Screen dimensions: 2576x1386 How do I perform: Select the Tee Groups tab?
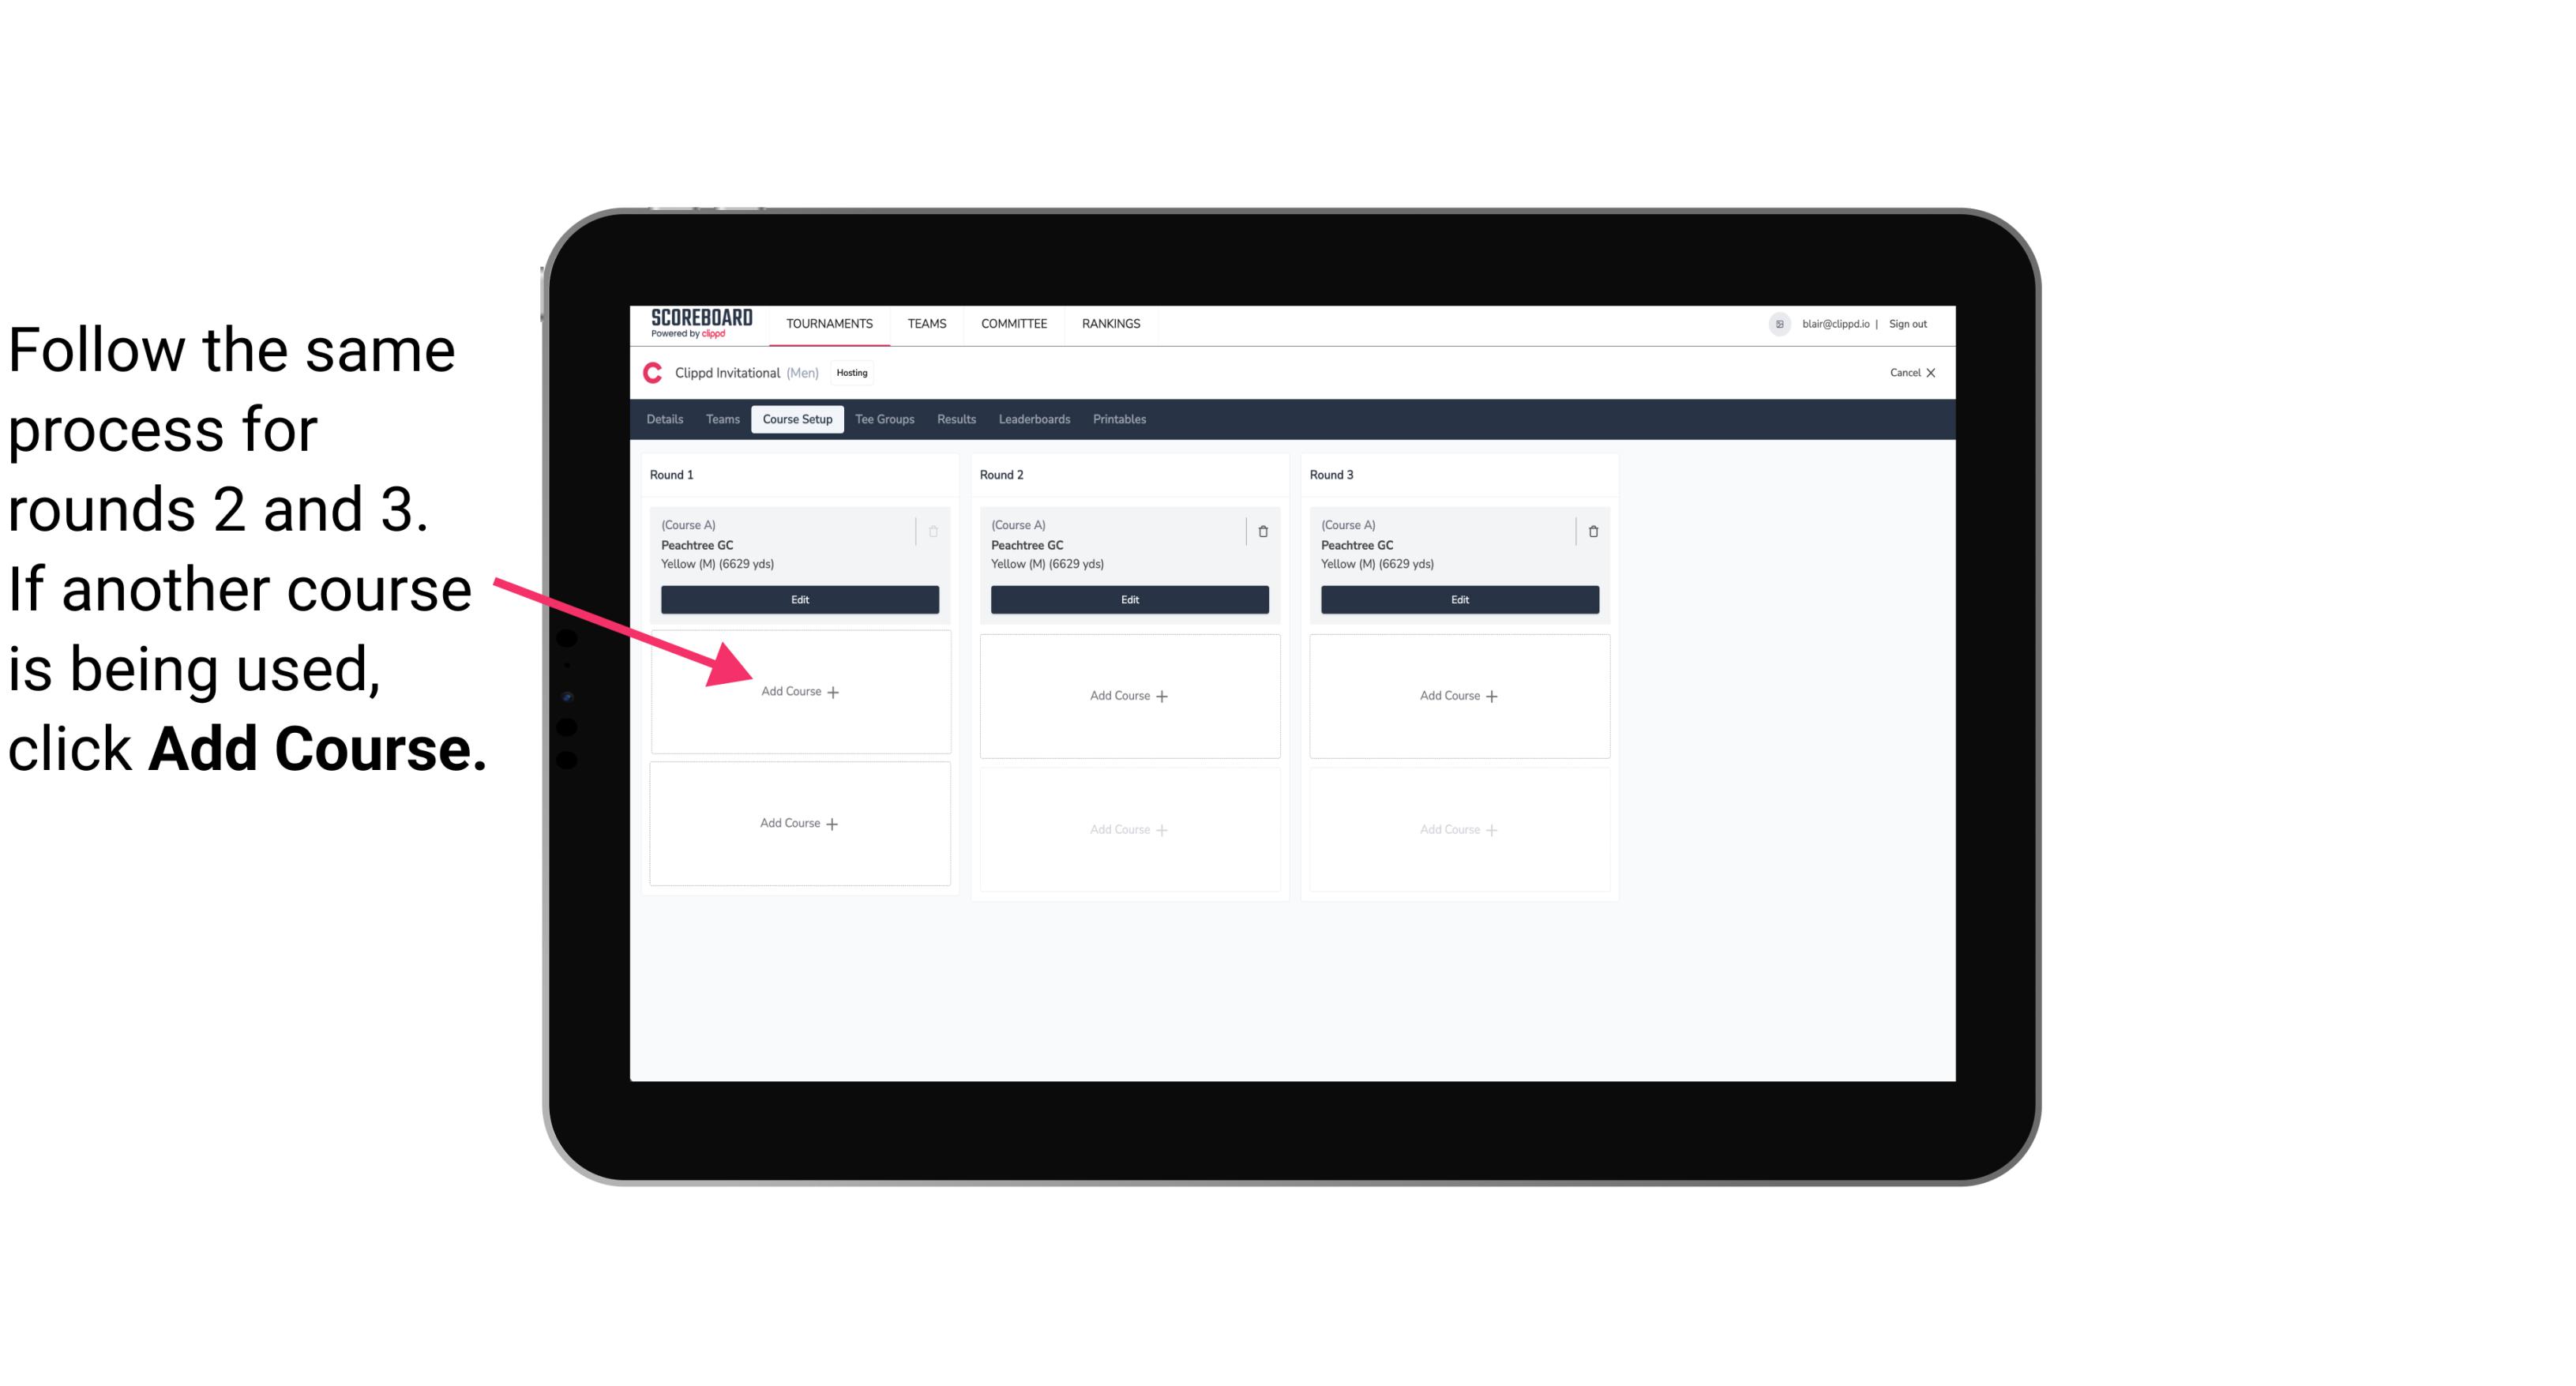tap(884, 420)
